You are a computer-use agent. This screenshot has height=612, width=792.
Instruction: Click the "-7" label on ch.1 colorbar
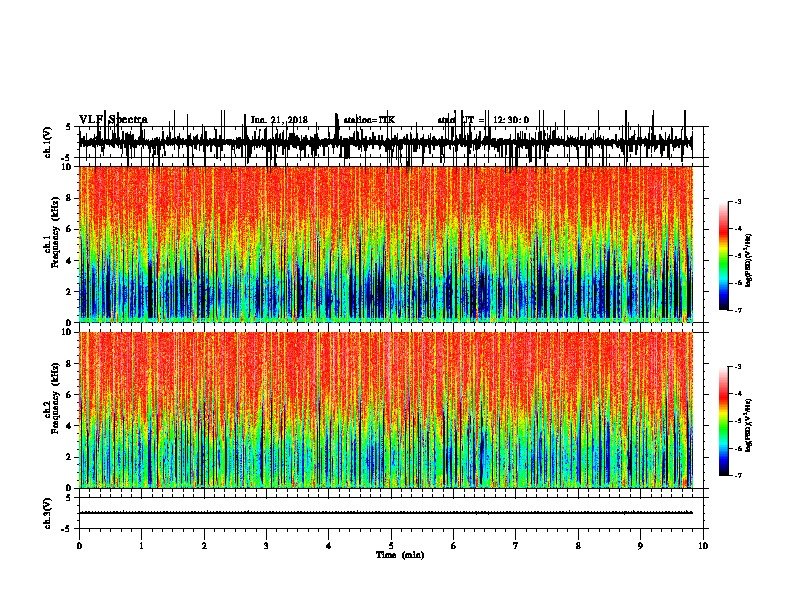point(738,310)
